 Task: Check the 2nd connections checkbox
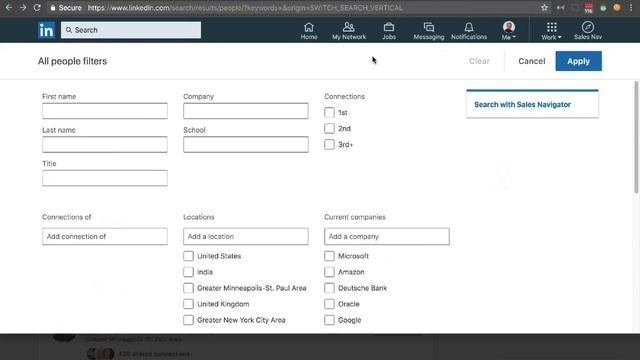click(329, 128)
